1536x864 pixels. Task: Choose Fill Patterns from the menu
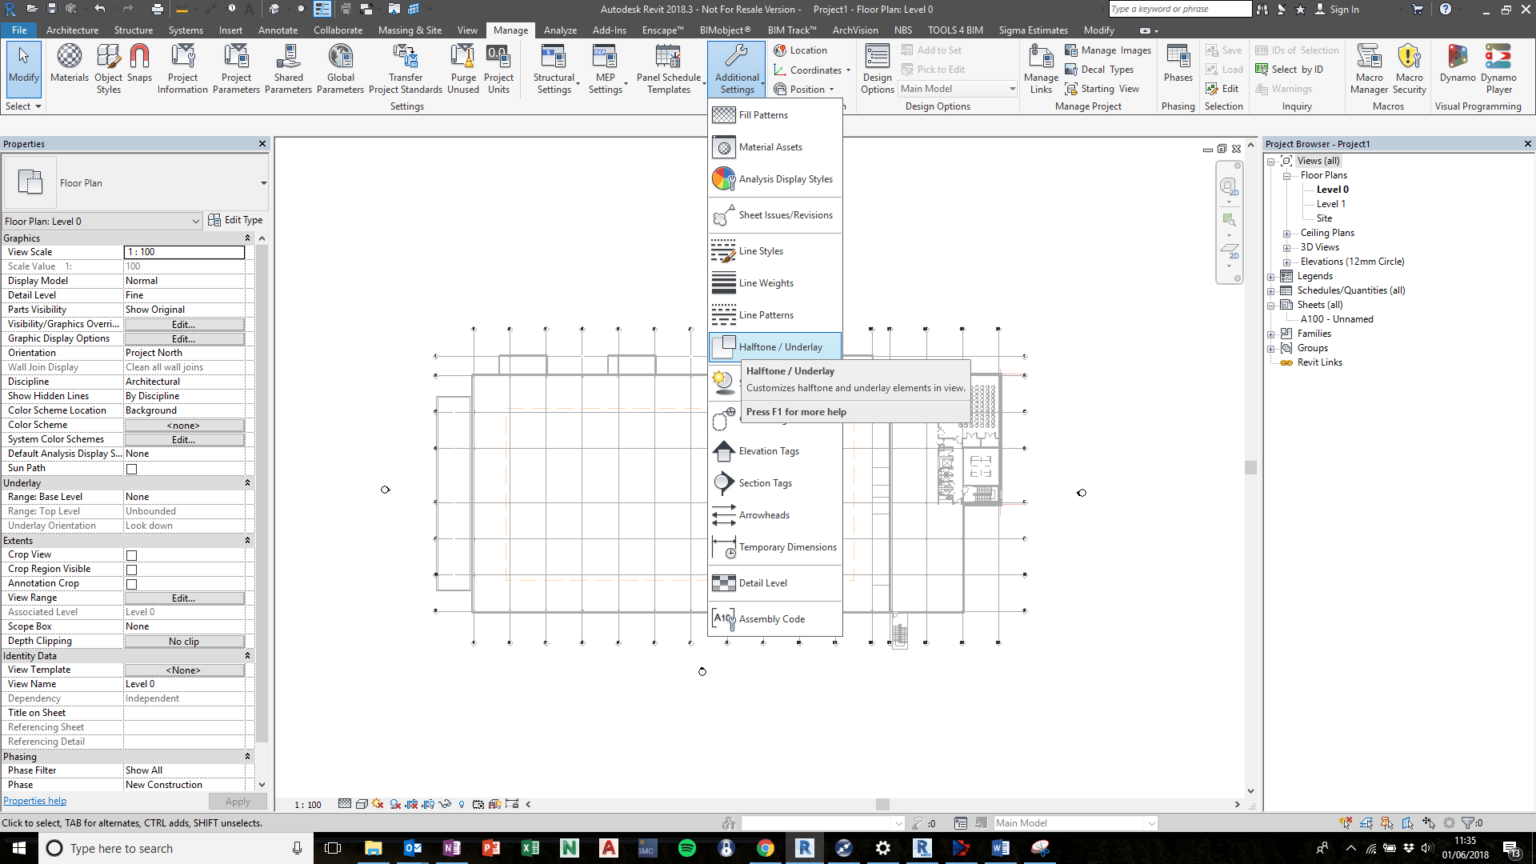(775, 115)
